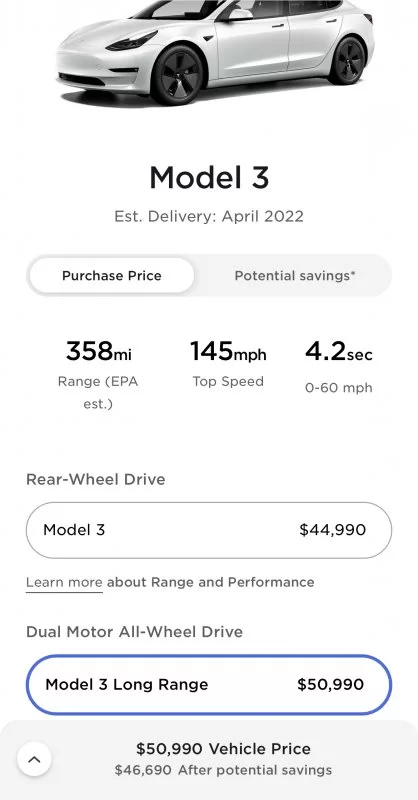This screenshot has width=418, height=800.
Task: Click the $44,990 price label
Action: [x=333, y=530]
